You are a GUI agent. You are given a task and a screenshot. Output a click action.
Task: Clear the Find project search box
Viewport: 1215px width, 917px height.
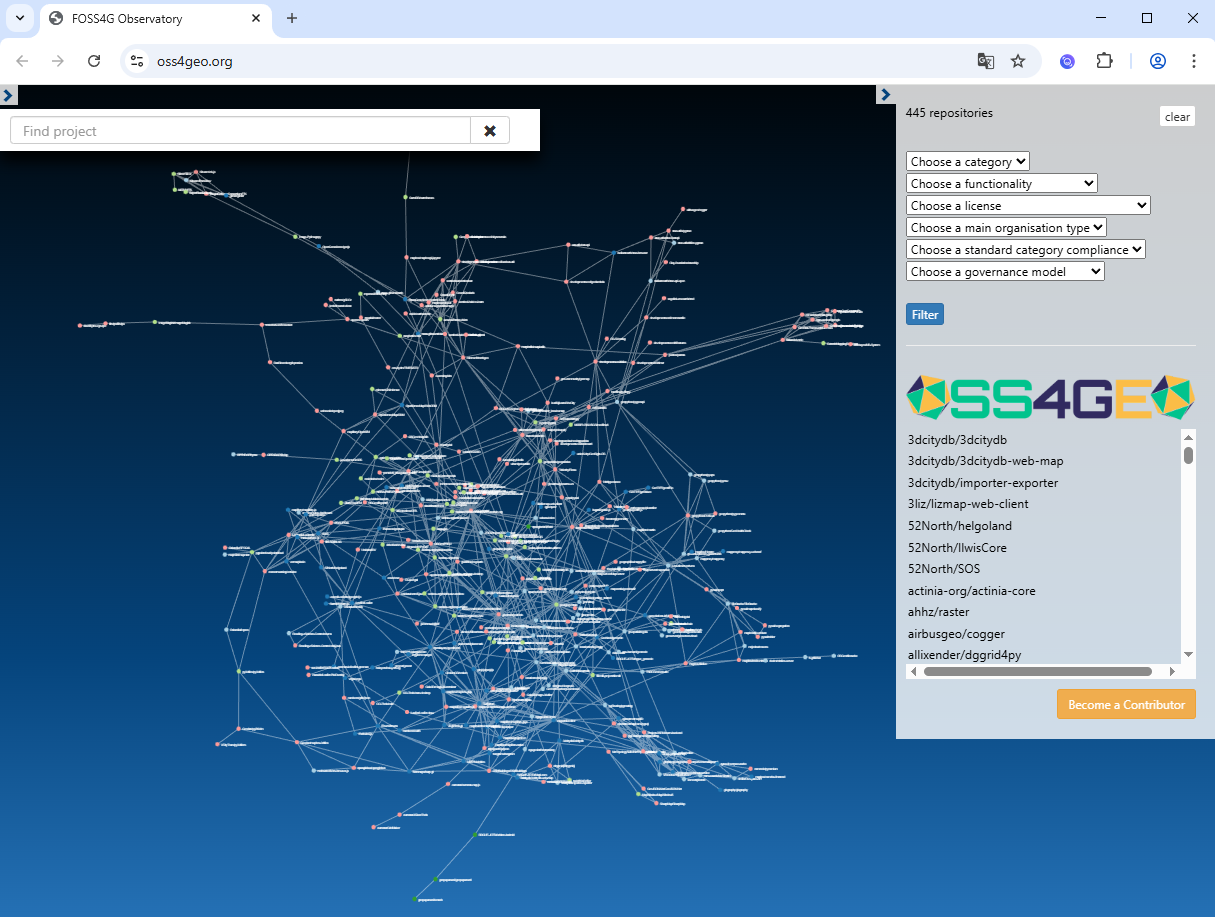(x=490, y=131)
